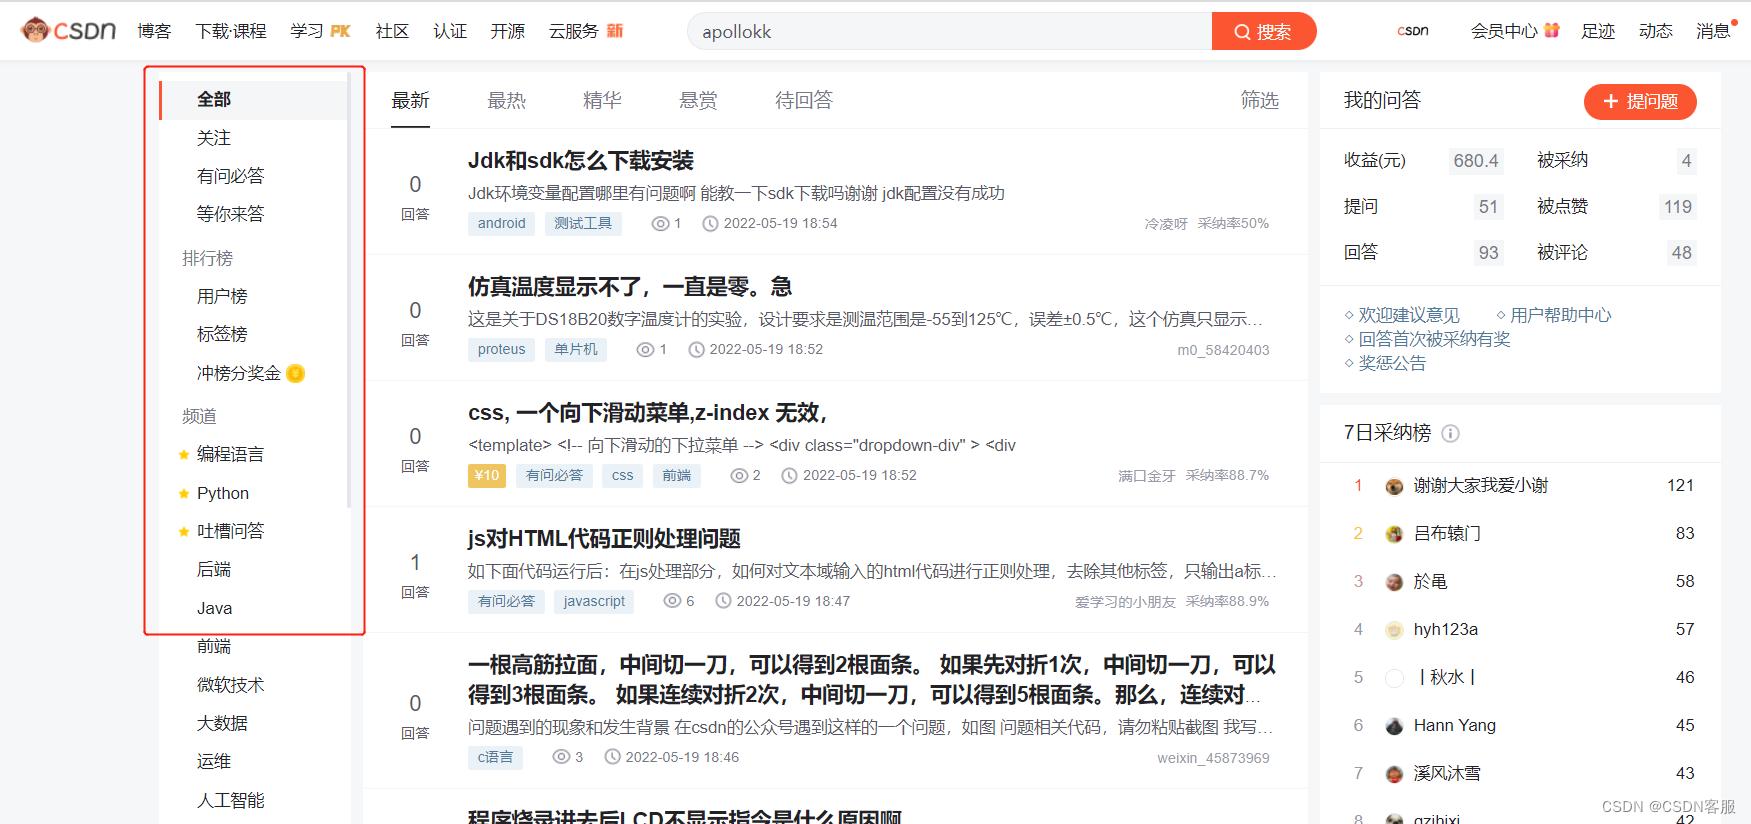Click the ¥10 bounty badge
The image size is (1751, 824).
[487, 475]
